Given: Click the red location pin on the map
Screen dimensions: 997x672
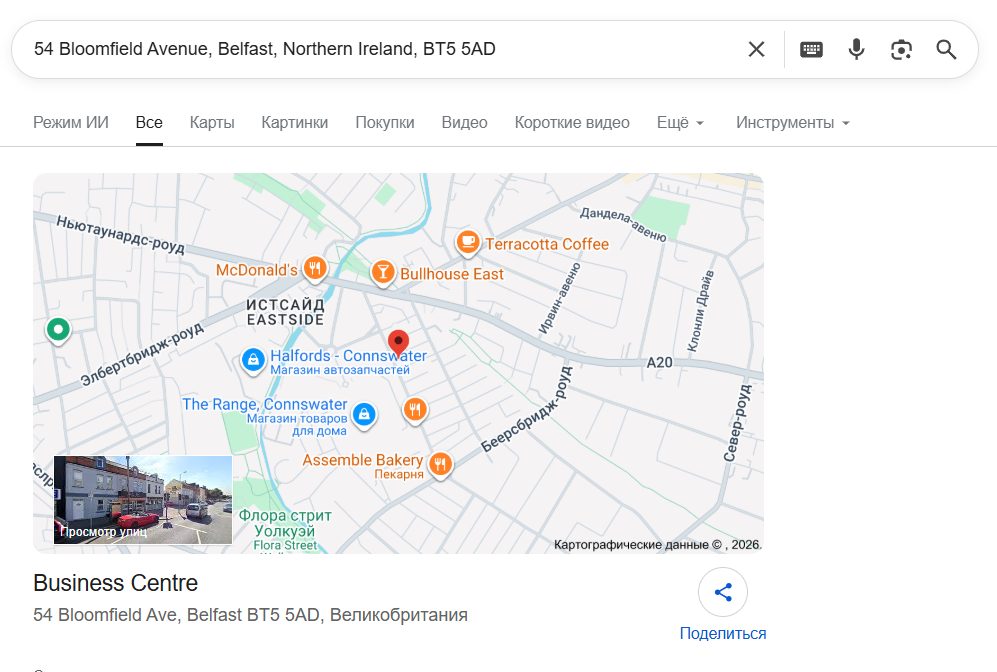Looking at the screenshot, I should pyautogui.click(x=399, y=343).
